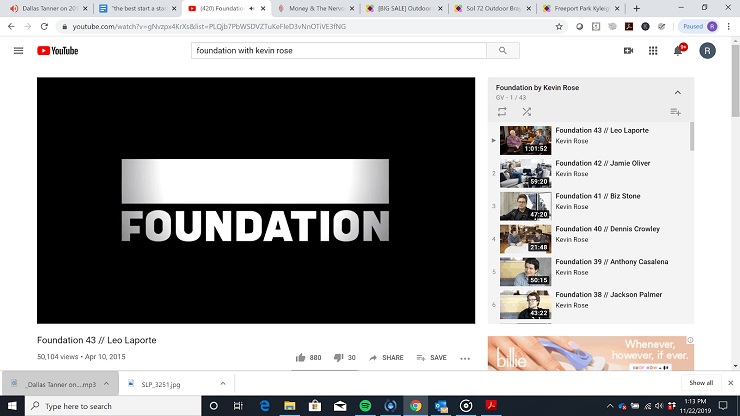Show hidden system tray icons
Viewport: 740px width, 416px height.
click(610, 406)
